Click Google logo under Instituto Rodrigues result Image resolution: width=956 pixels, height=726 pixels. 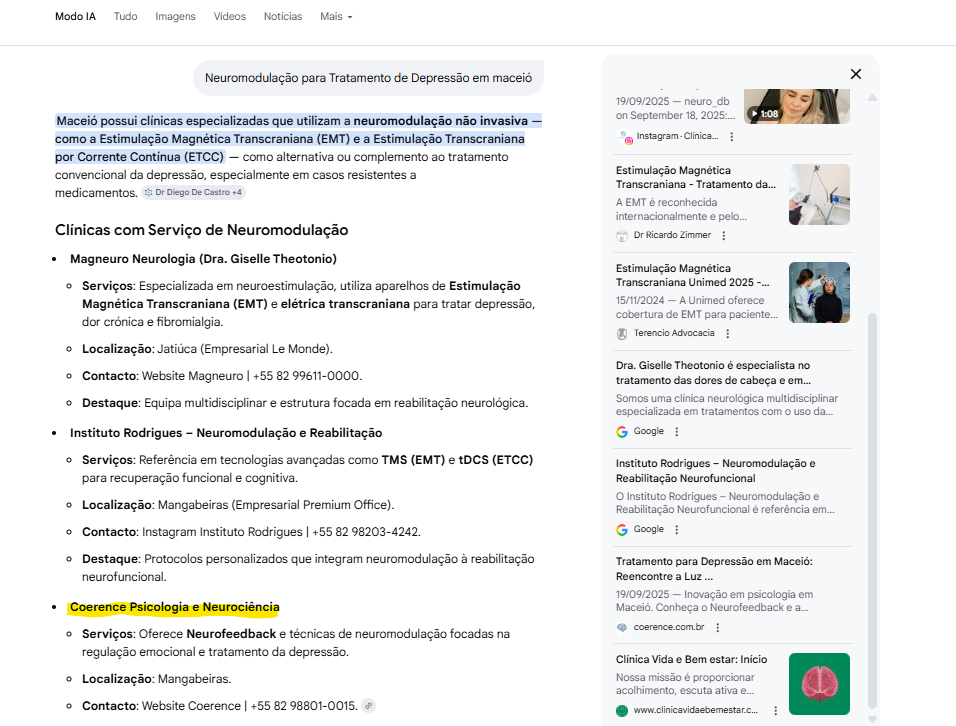[x=622, y=530]
